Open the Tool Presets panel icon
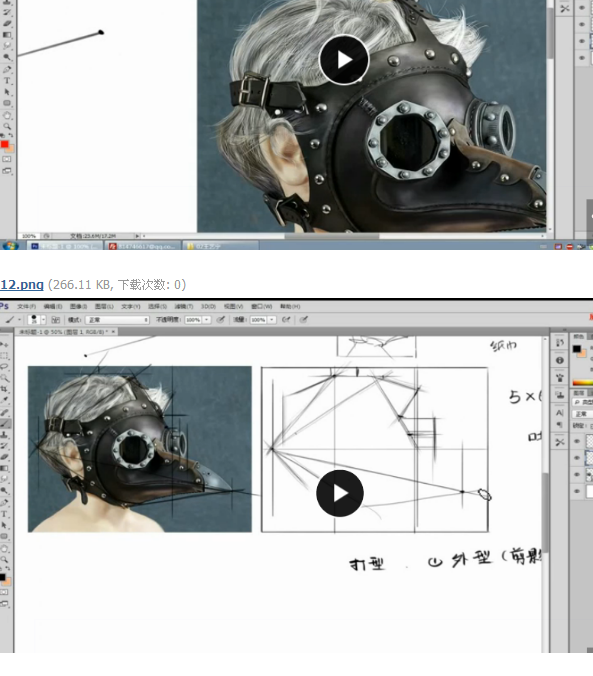593x676 pixels. [x=560, y=442]
